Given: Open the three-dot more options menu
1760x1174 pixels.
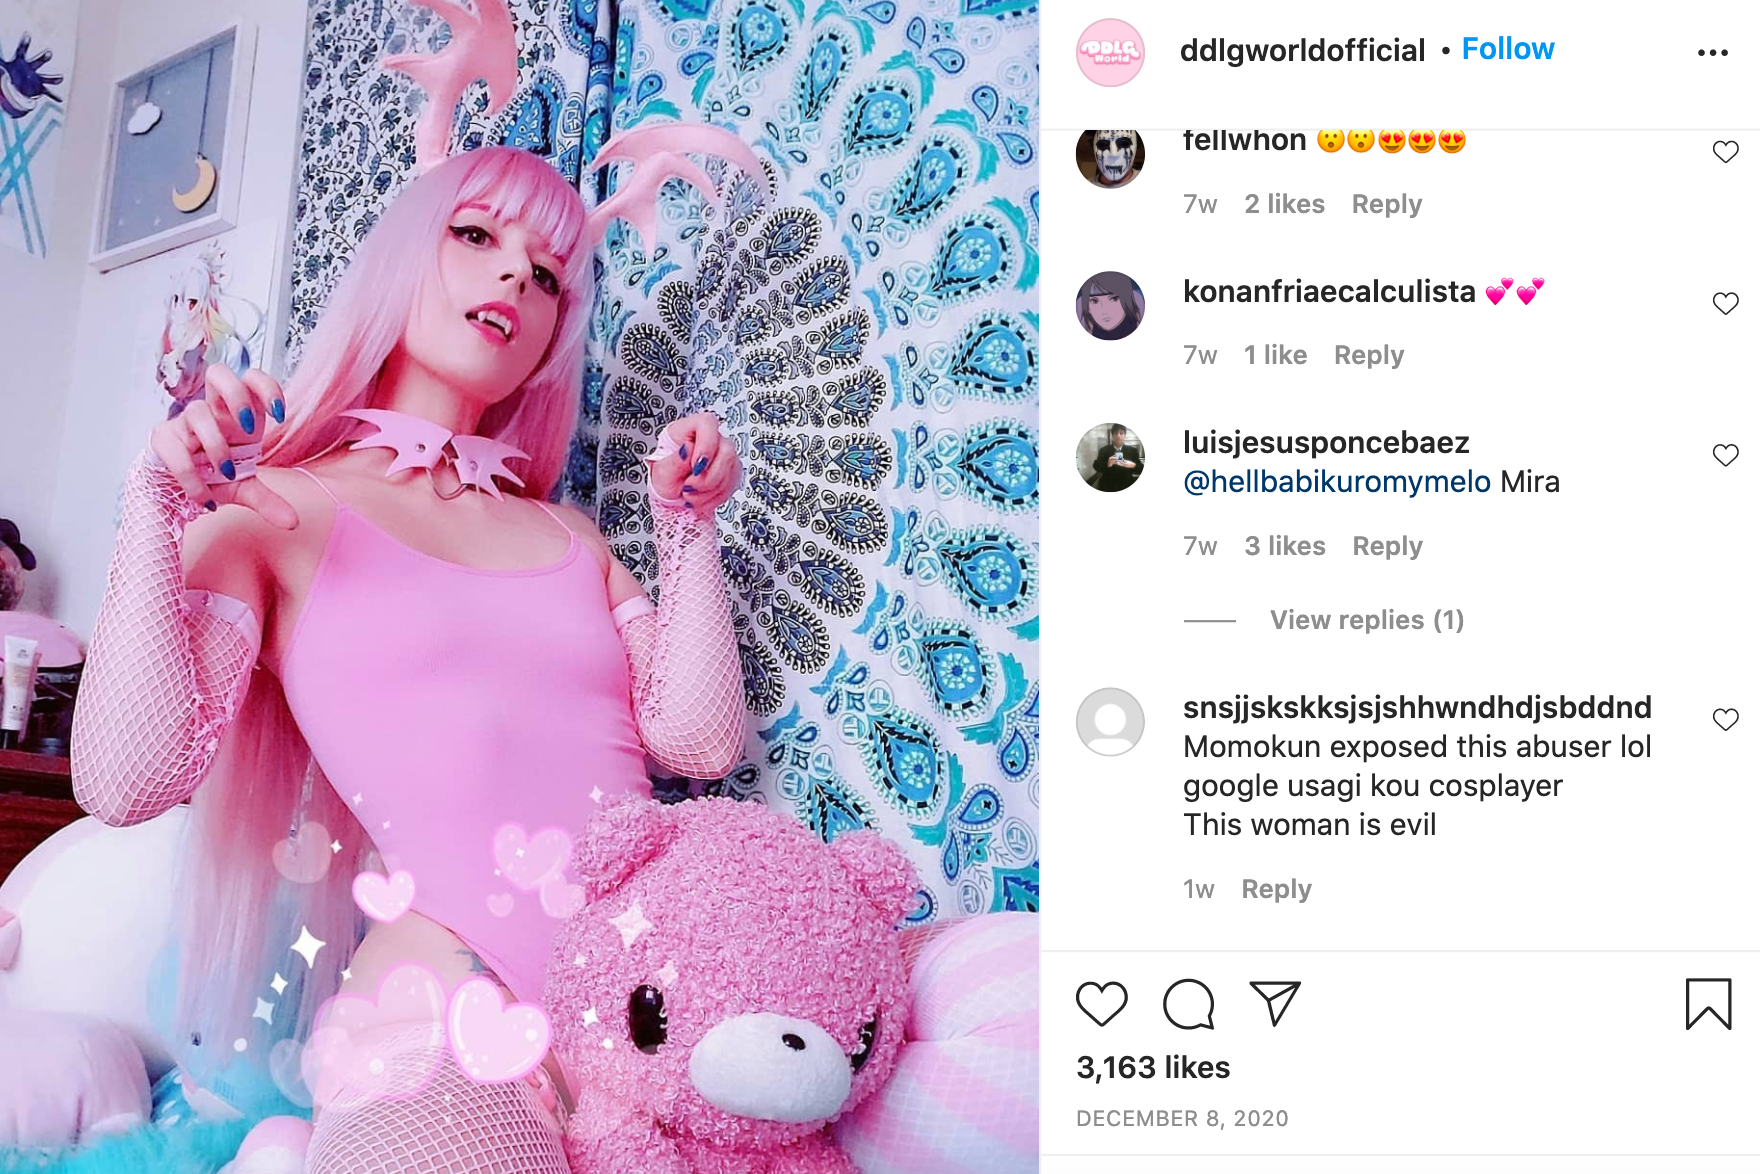Looking at the screenshot, I should click(1712, 52).
